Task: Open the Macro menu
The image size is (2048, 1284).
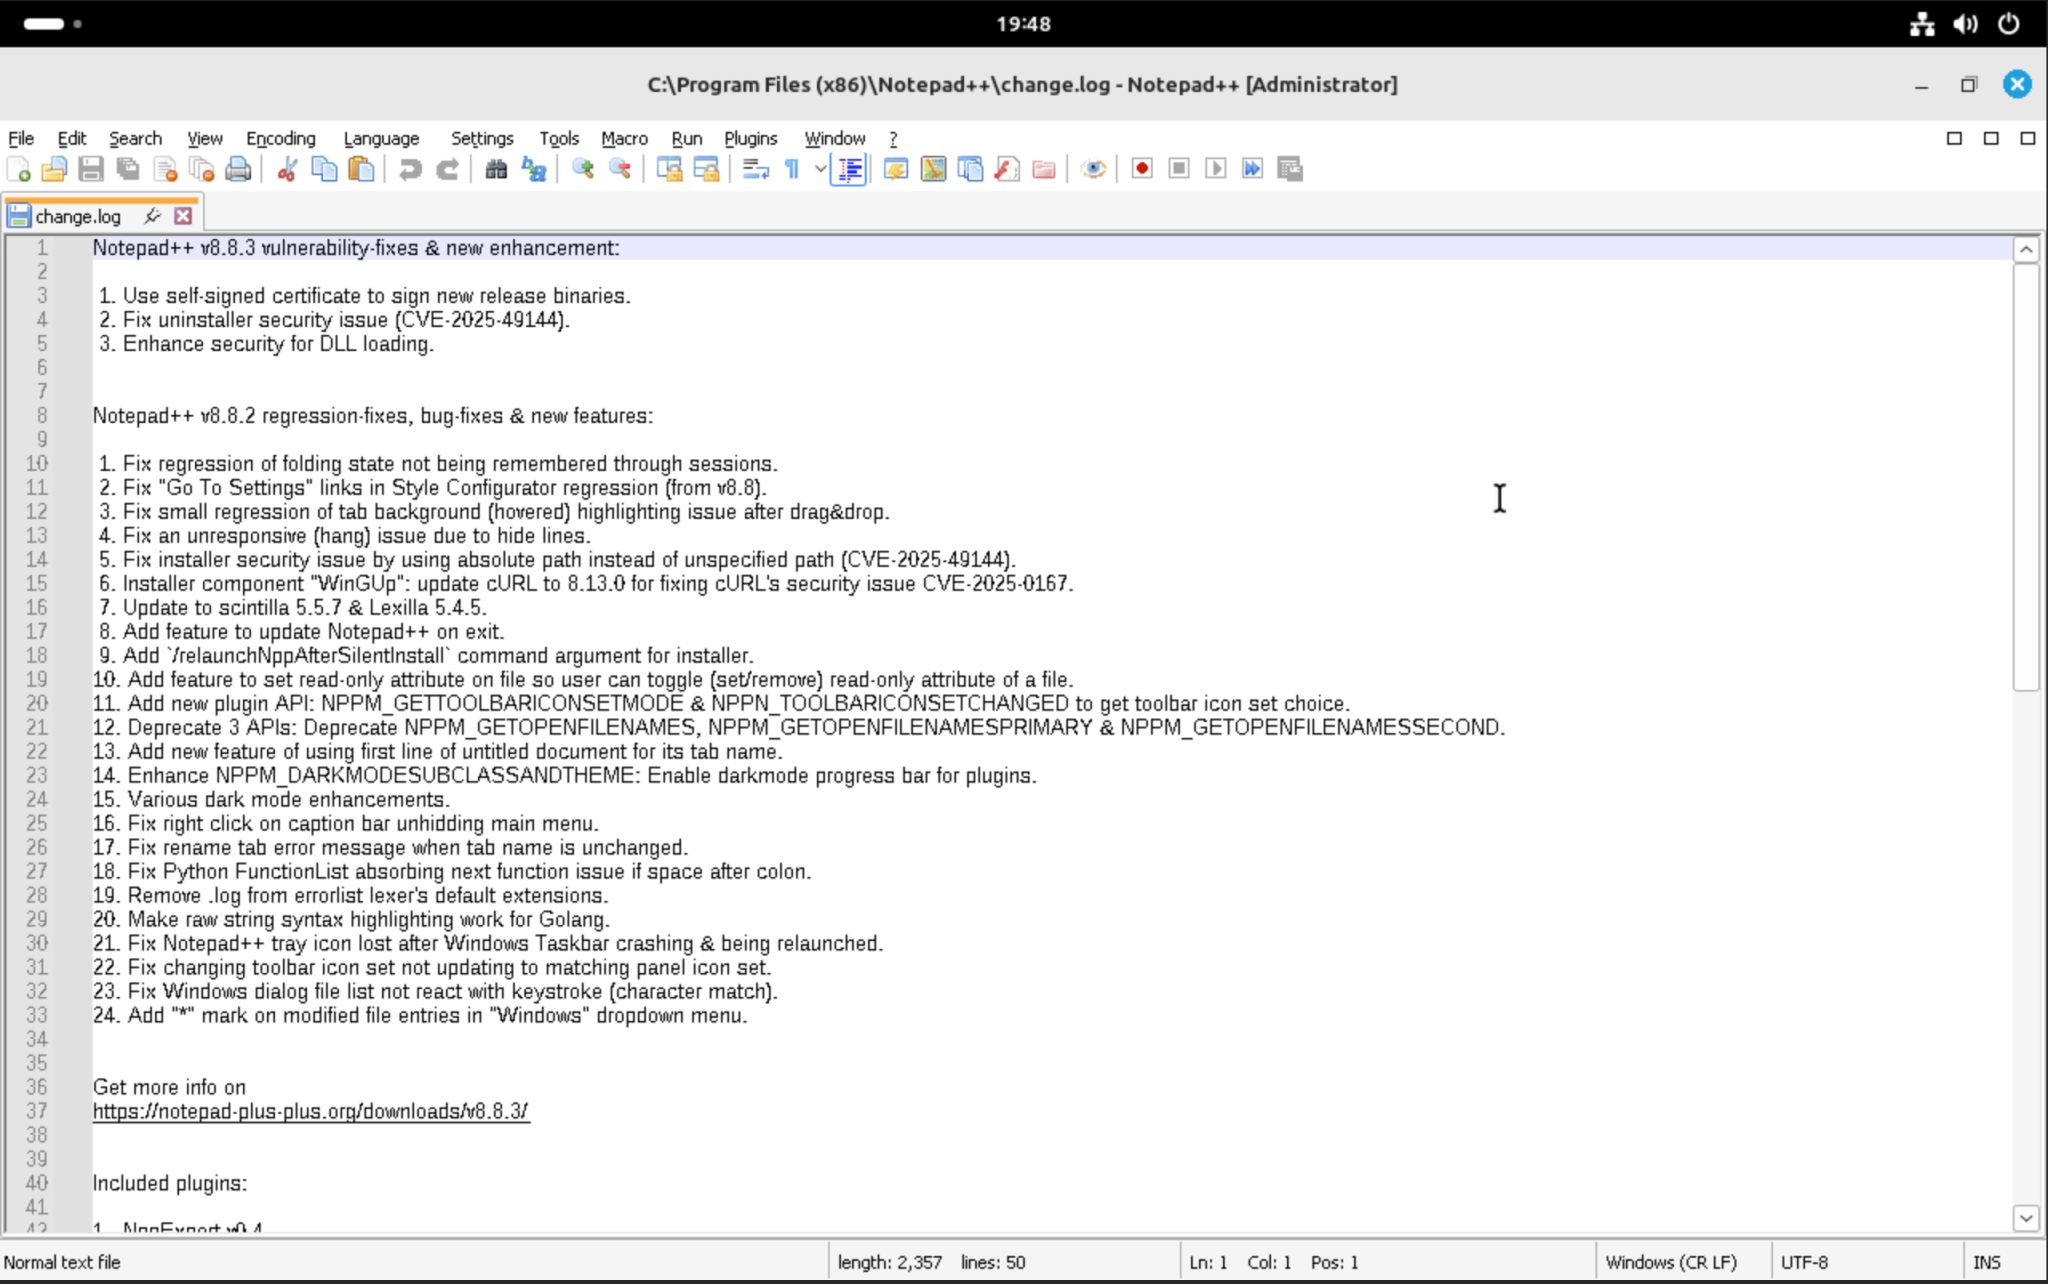Action: [623, 138]
